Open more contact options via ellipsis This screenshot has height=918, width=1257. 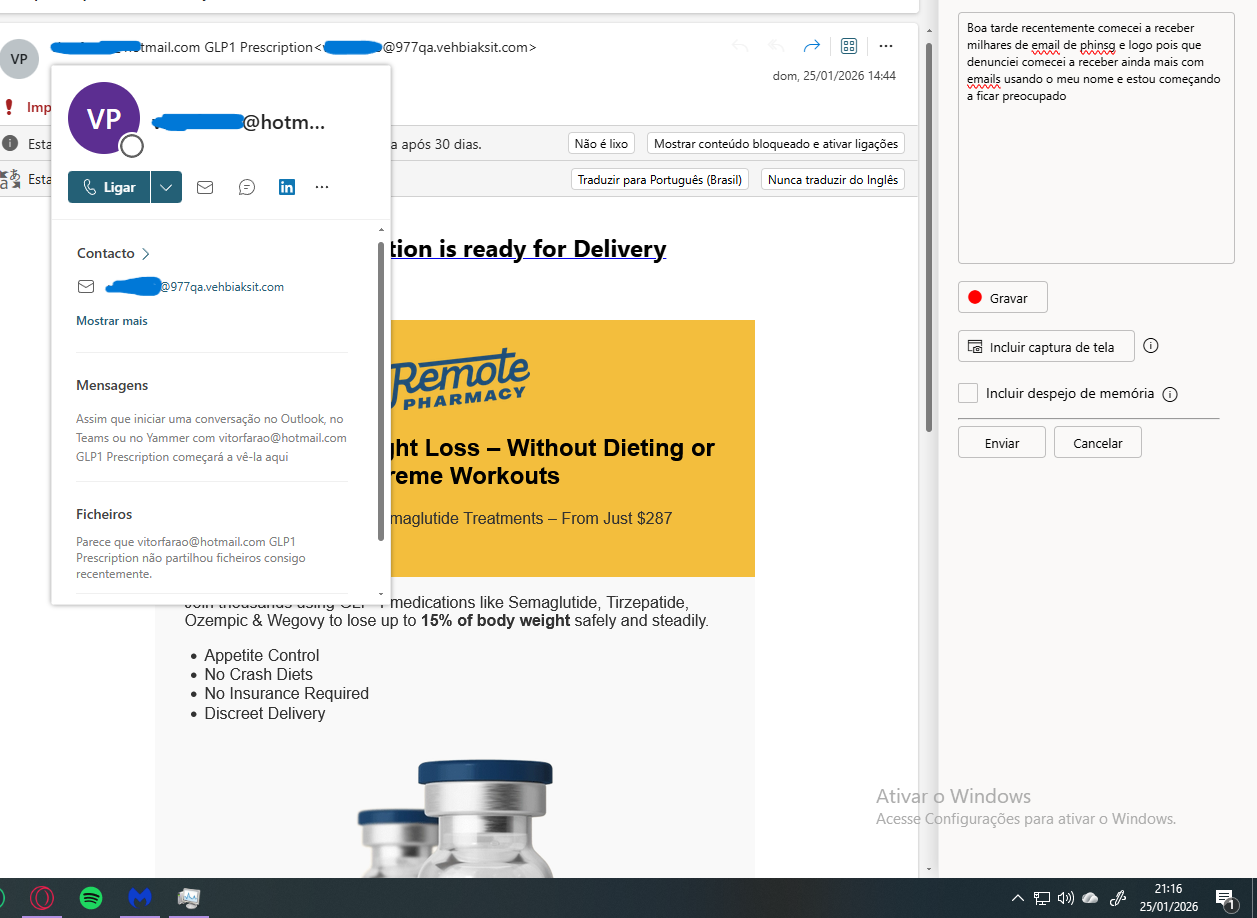(321, 187)
